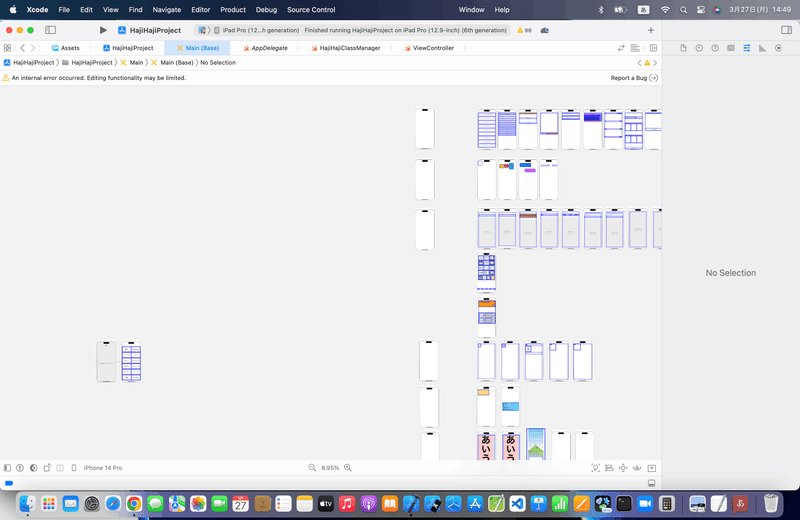The image size is (800, 520).
Task: Open HajiHajiProject root in the jump bar
Action: [x=29, y=63]
